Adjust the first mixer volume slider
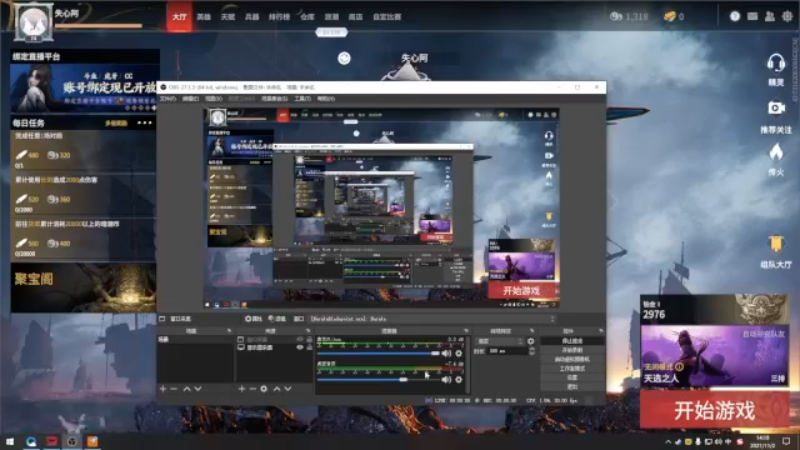This screenshot has height=450, width=800. pos(378,353)
